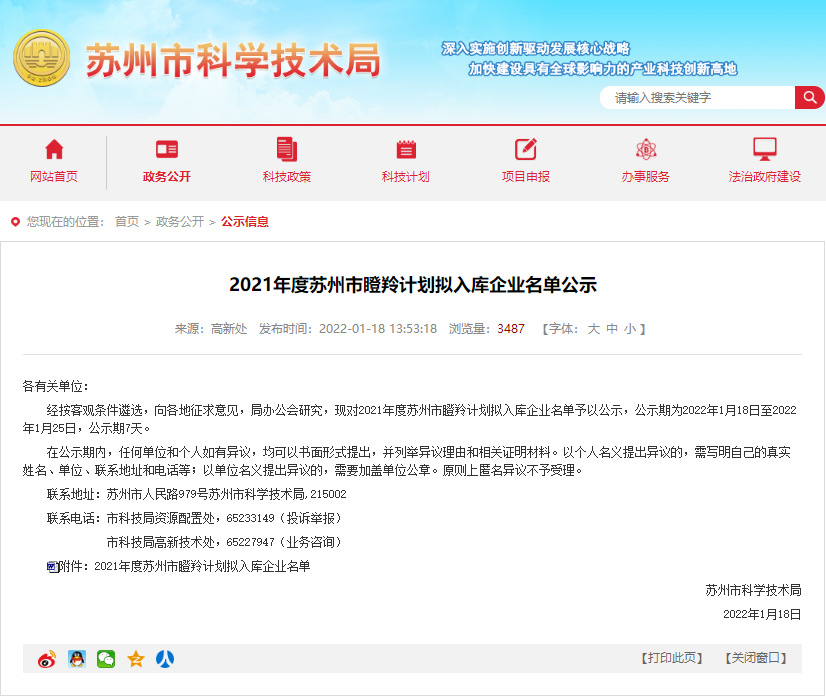This screenshot has width=826, height=700.
Task: Open the 科技计划 section
Action: point(405,162)
